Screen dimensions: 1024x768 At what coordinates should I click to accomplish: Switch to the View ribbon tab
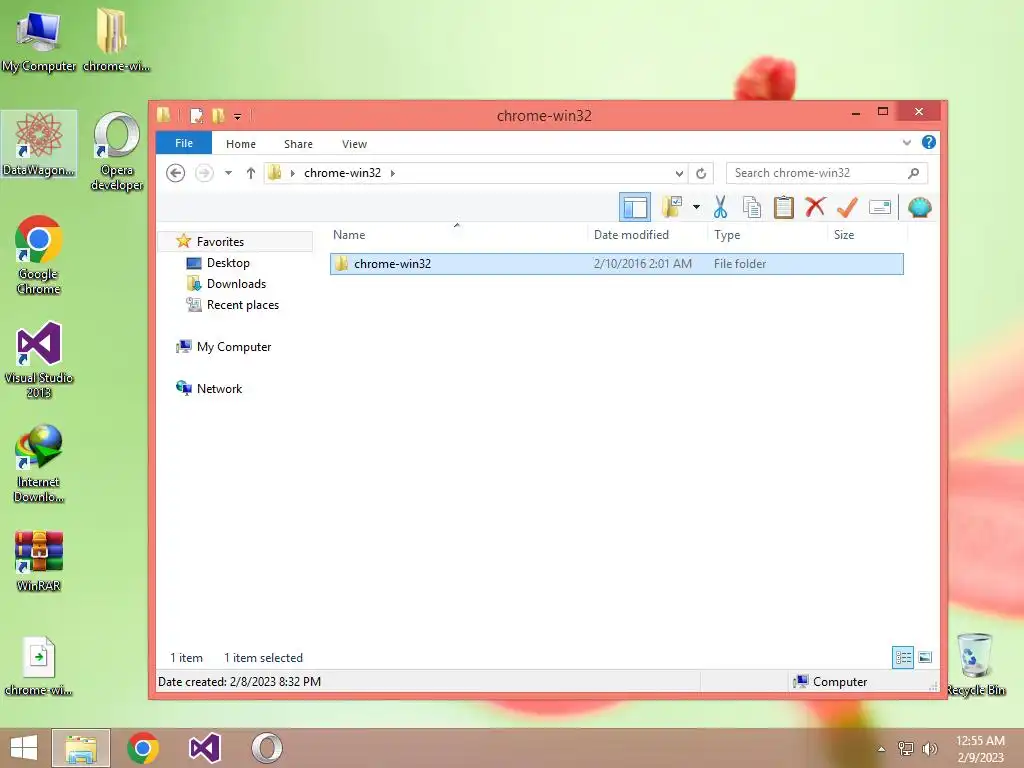(x=355, y=144)
